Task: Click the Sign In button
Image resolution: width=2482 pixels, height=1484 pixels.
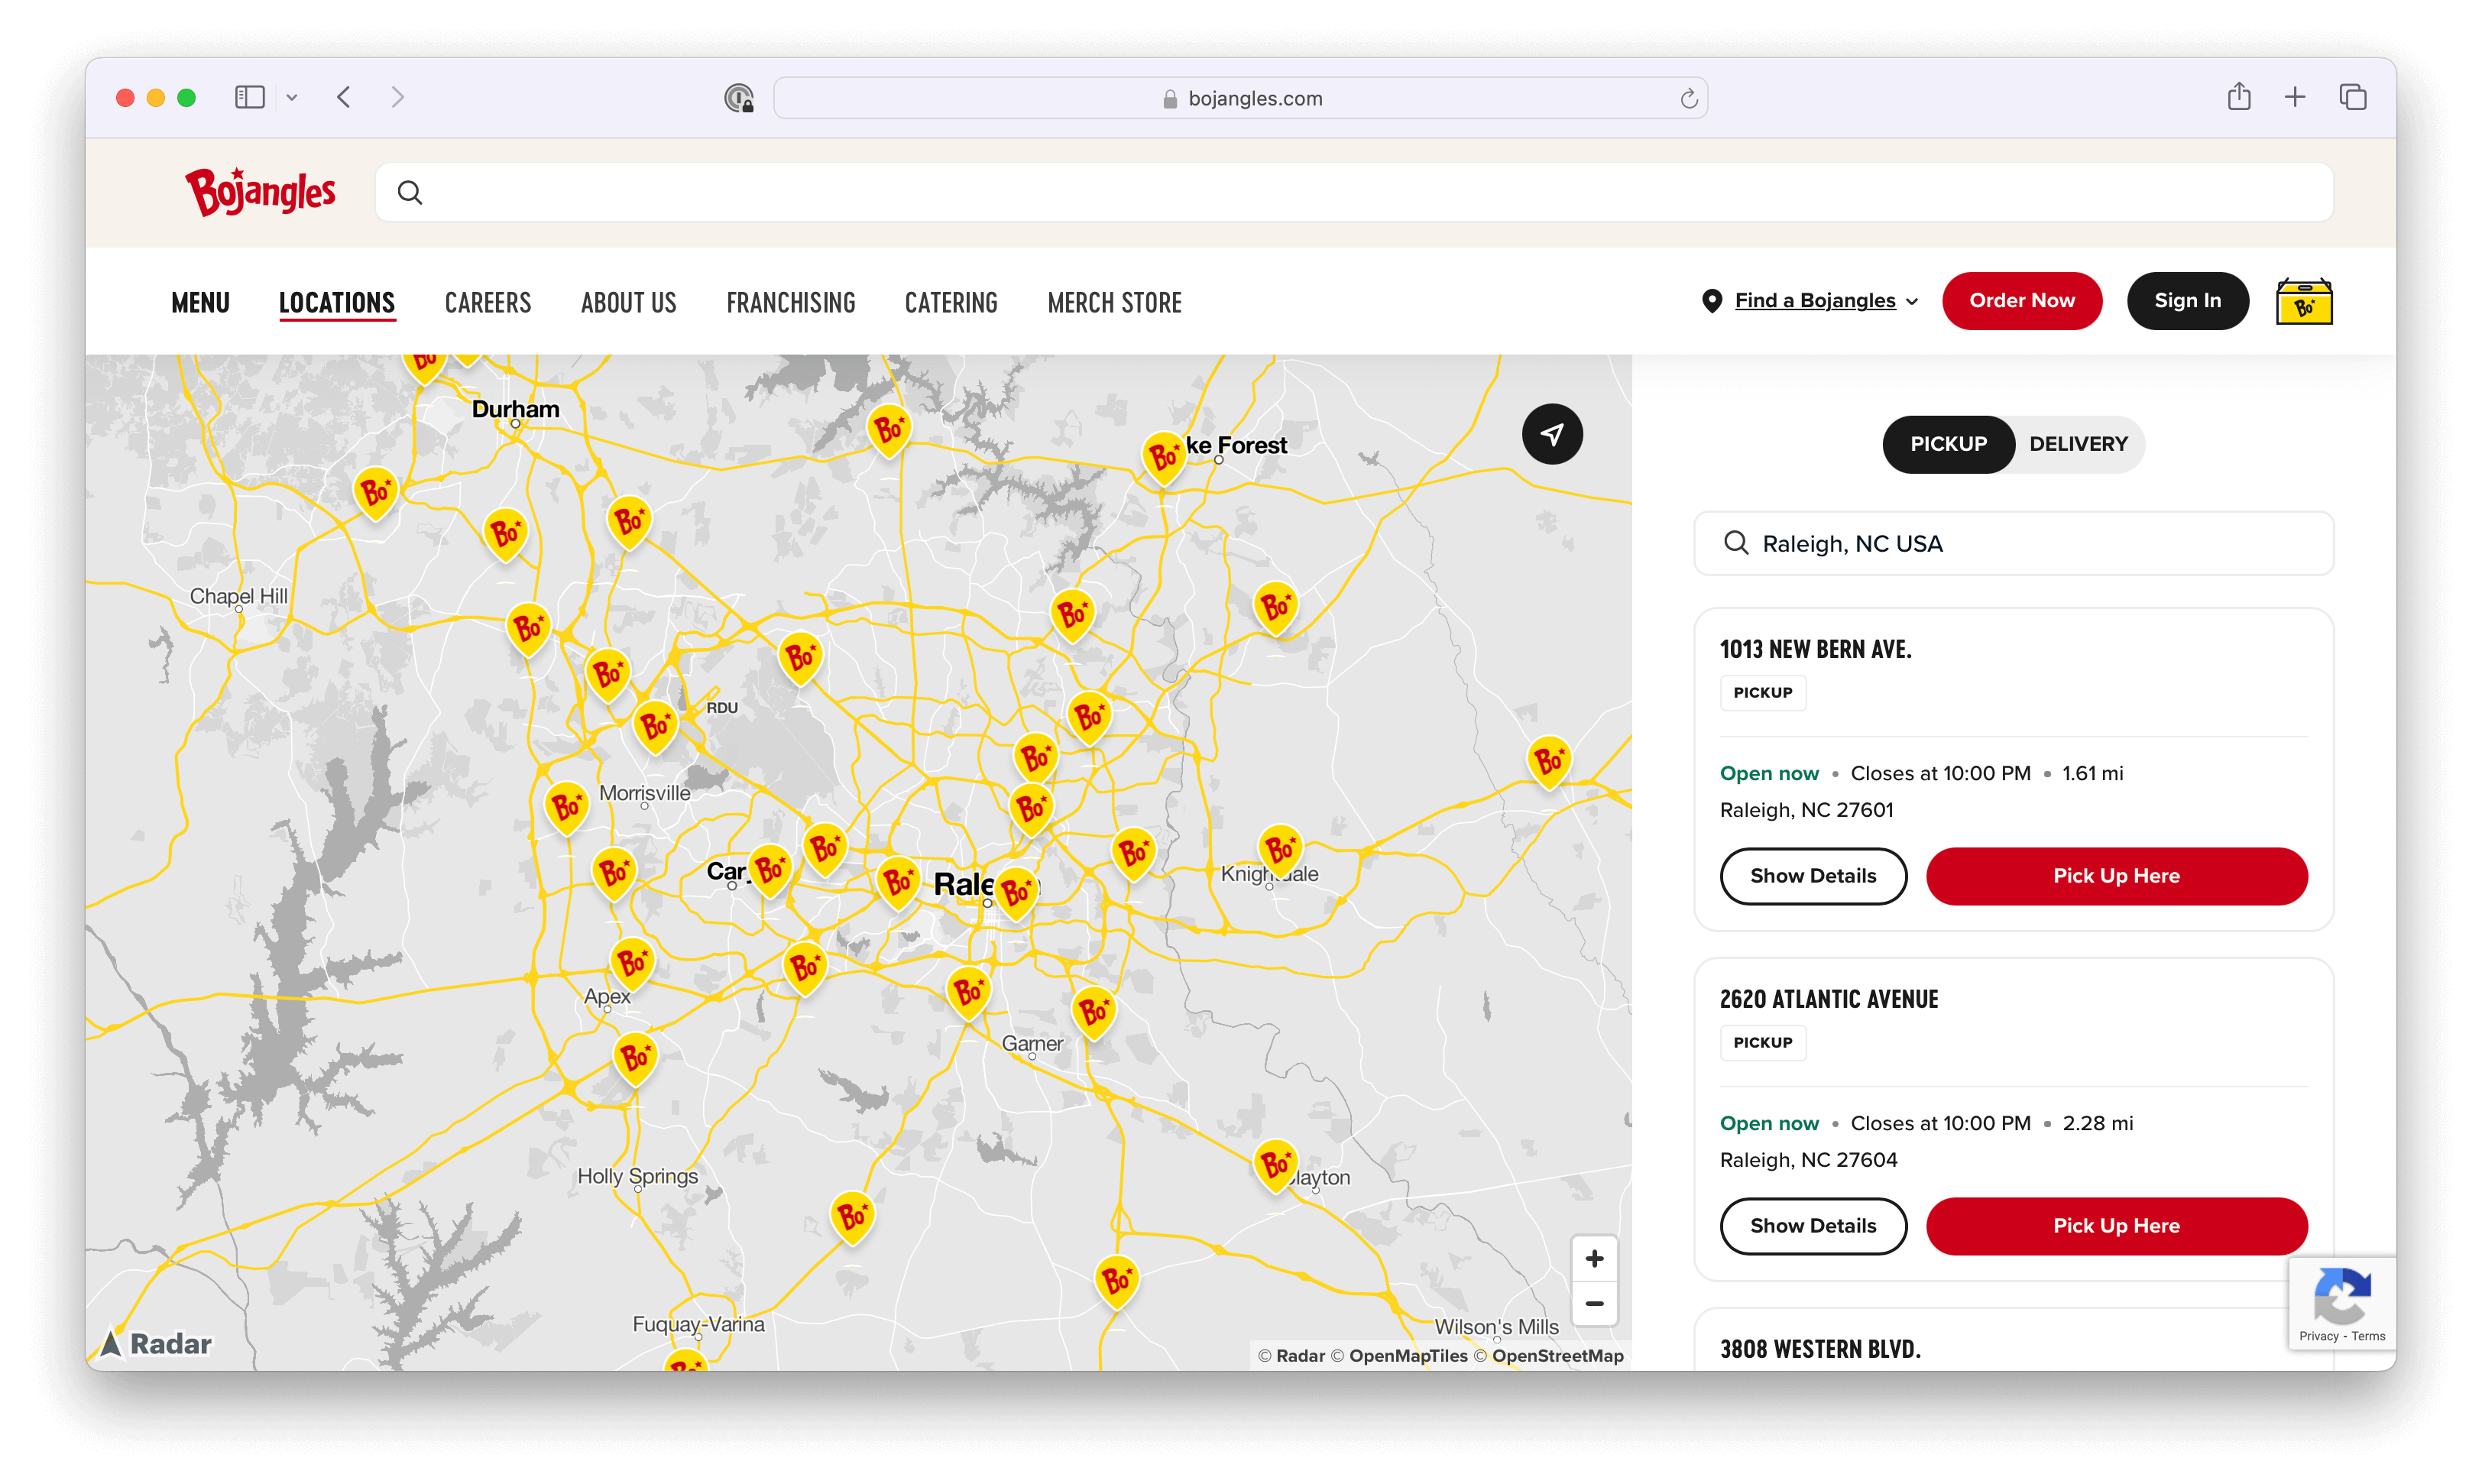Action: 2187,301
